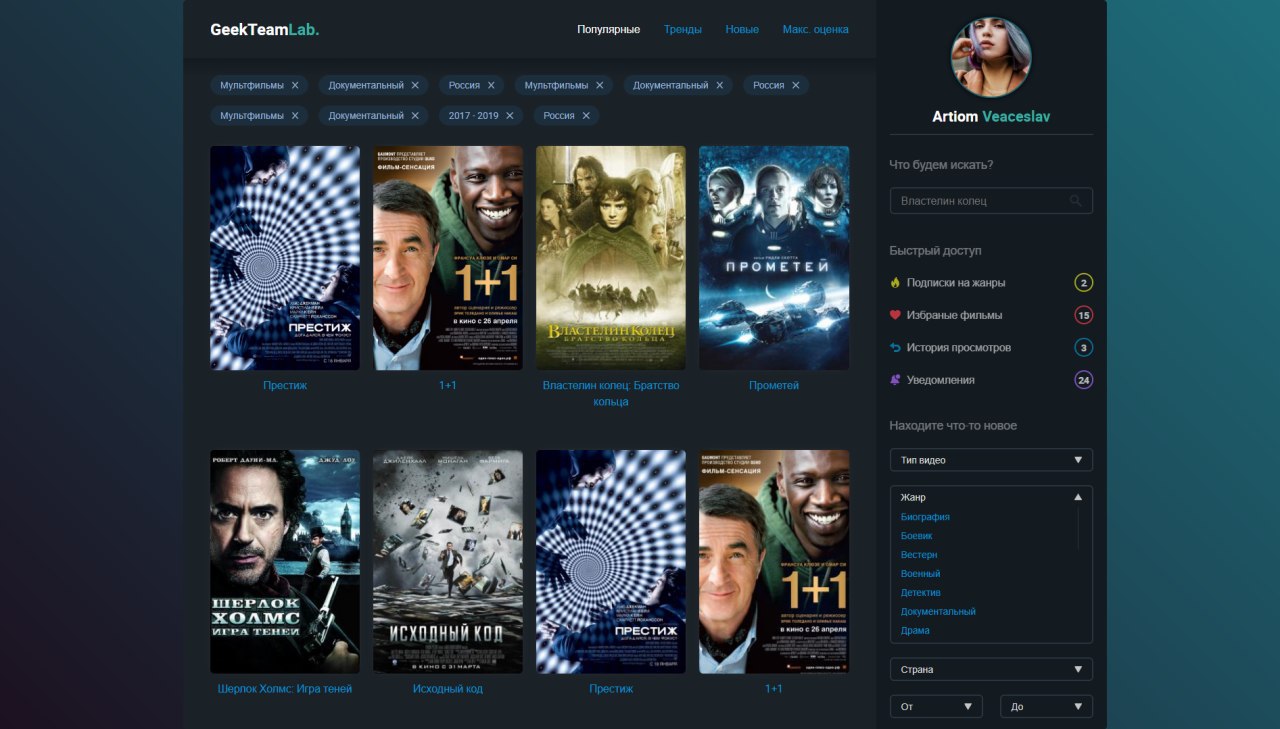Screen dimensions: 1280x729
Task: Switch to the Тренды tab
Action: [683, 29]
